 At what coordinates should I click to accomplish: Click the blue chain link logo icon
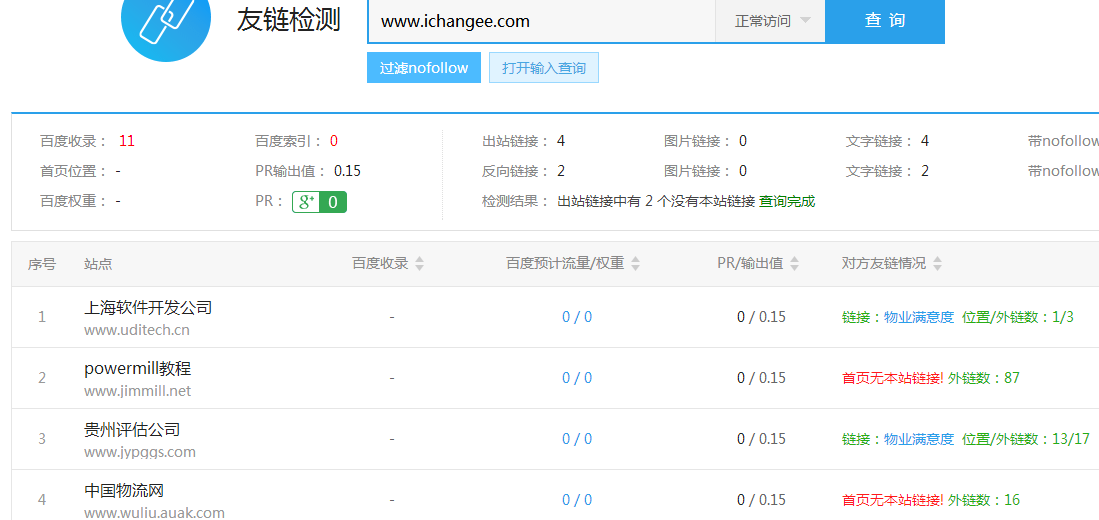[x=165, y=22]
